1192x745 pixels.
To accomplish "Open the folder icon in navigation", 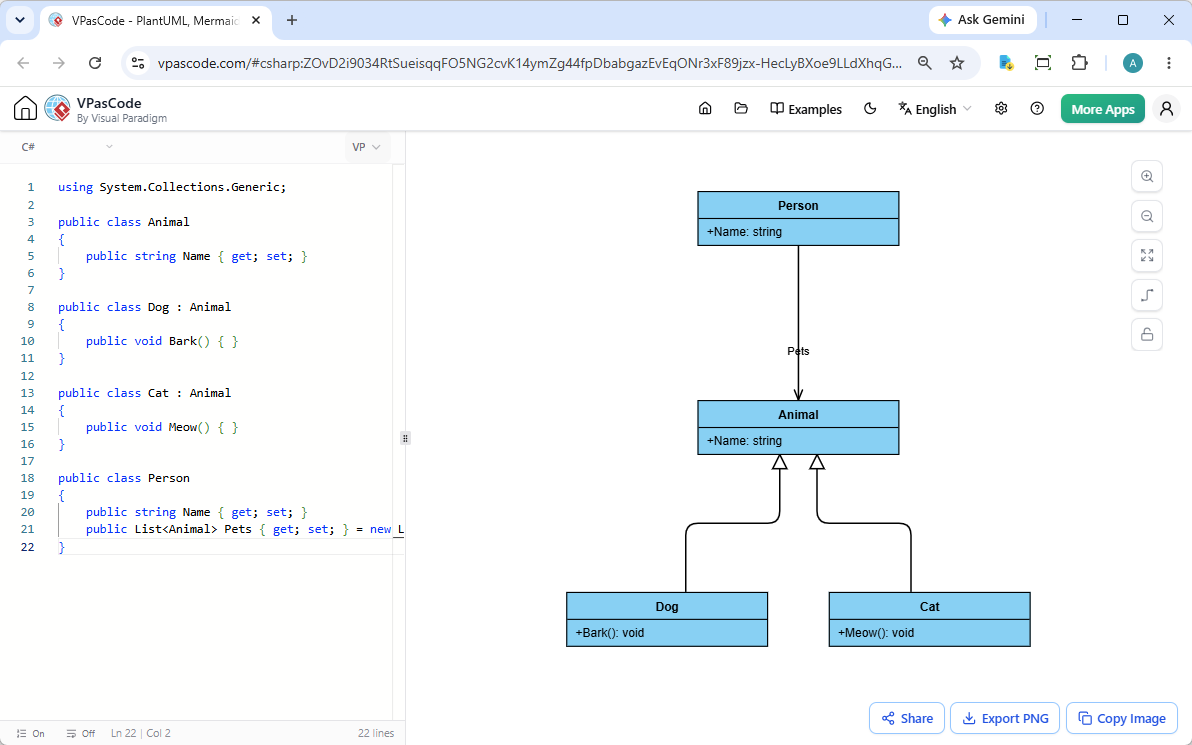I will (x=741, y=109).
